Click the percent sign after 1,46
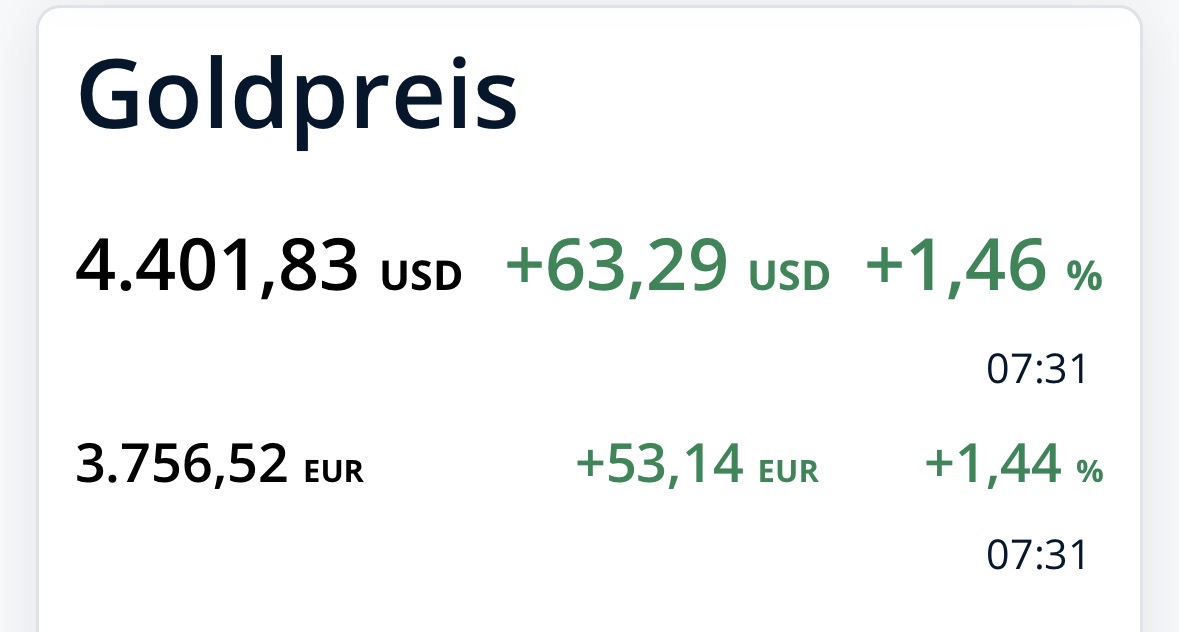Screen dimensions: 1179x632 1084,275
